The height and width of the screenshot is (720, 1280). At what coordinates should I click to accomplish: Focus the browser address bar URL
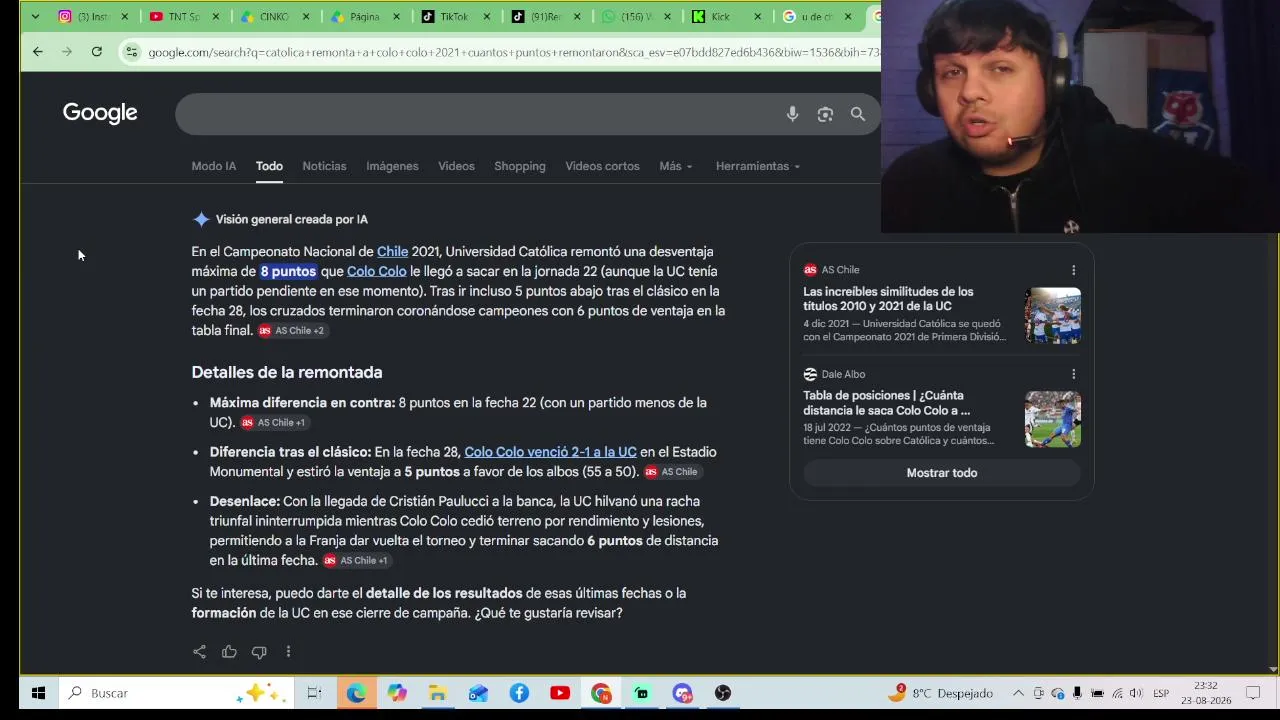point(513,52)
